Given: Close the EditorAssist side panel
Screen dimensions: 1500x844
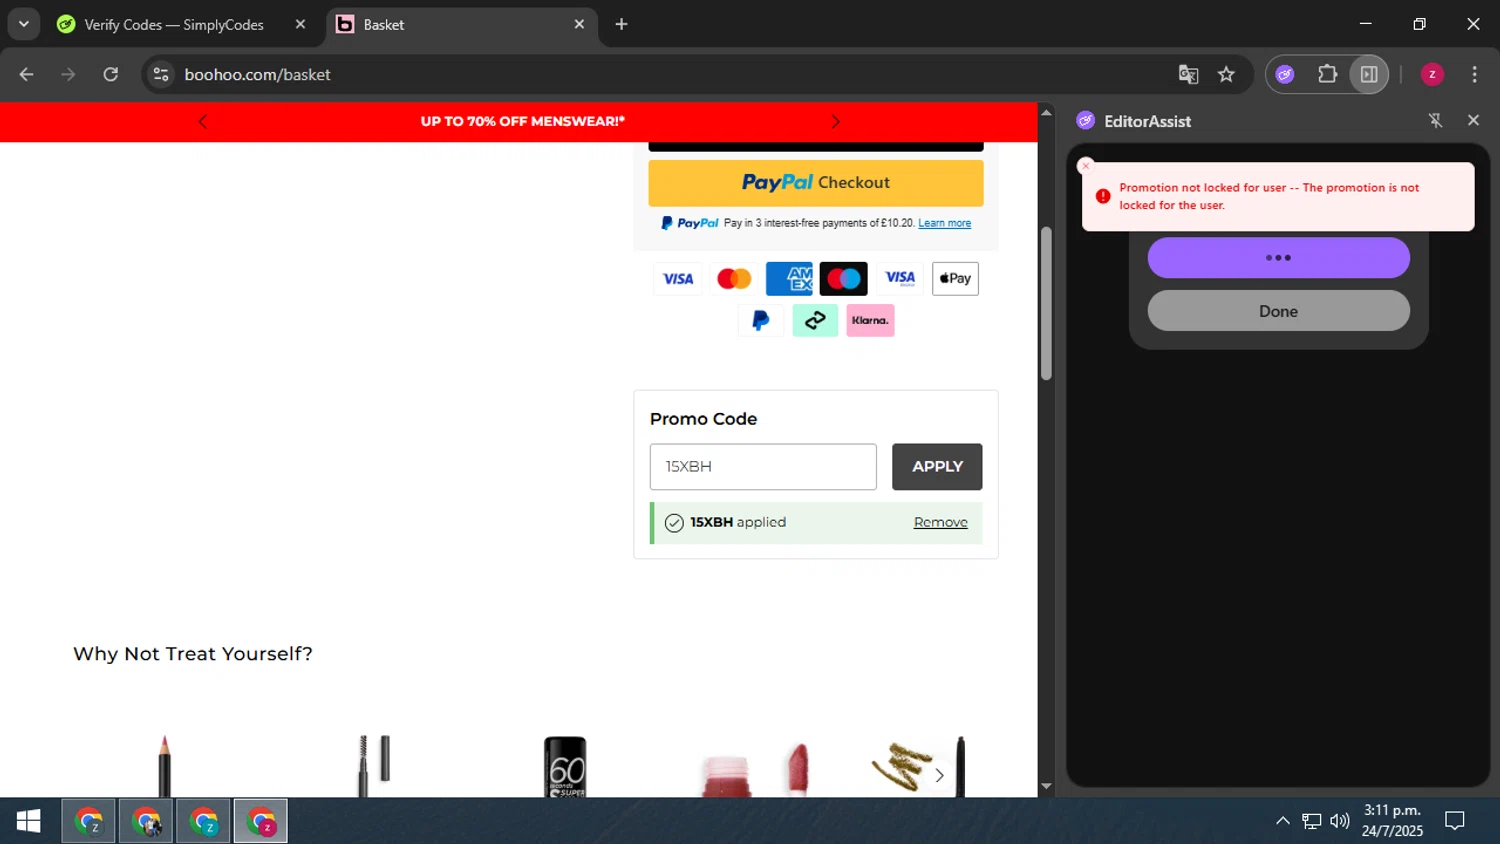Looking at the screenshot, I should click(1473, 120).
